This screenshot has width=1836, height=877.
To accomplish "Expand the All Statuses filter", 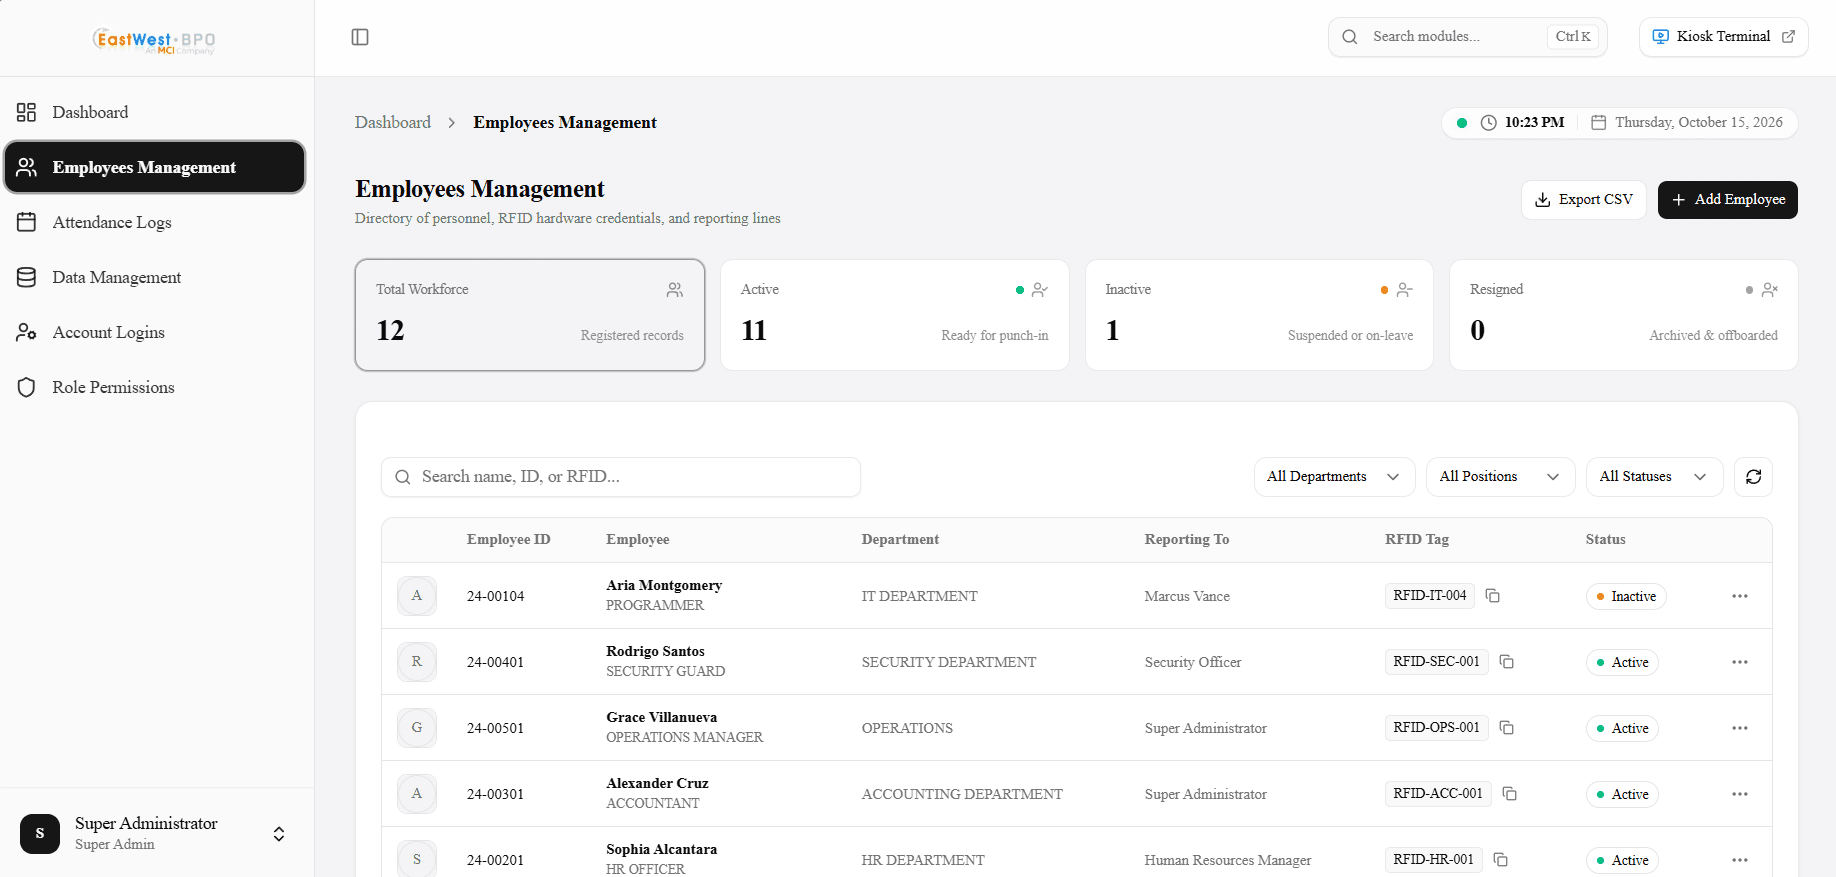I will point(1654,477).
